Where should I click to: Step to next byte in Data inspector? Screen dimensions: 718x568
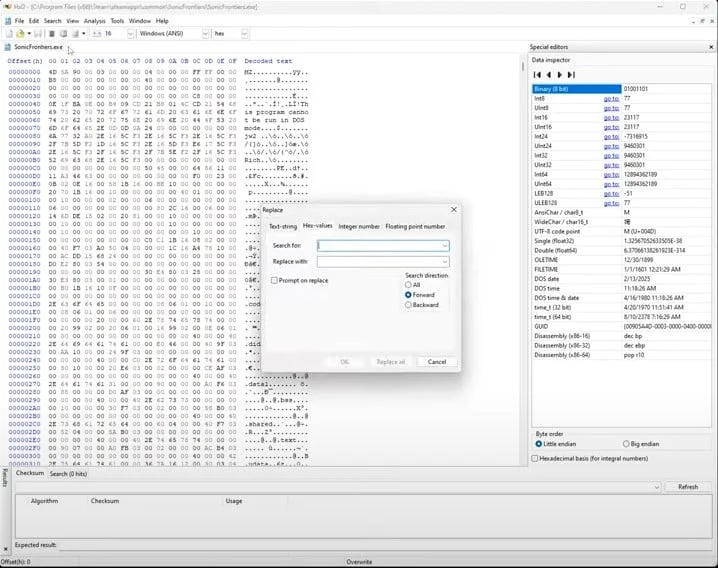pos(560,74)
